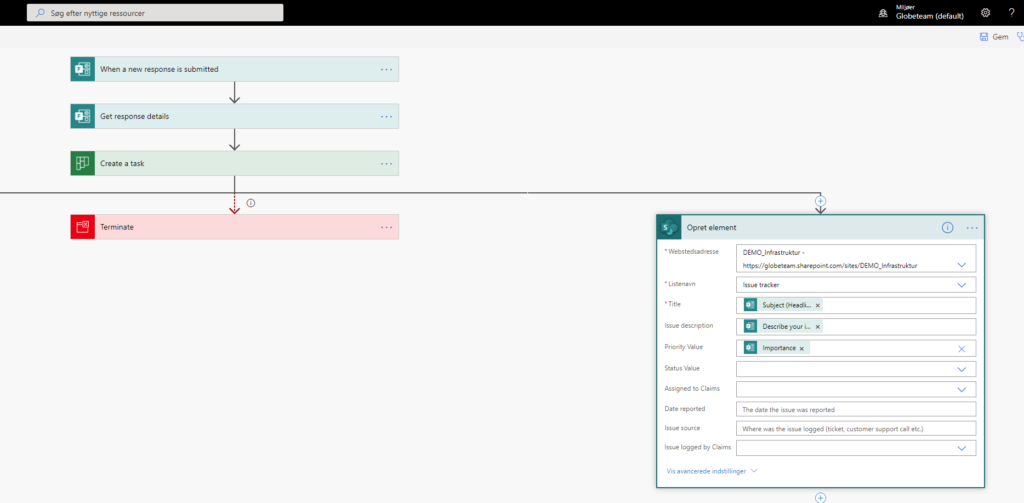Viewport: 1024px width, 503px height.
Task: Click inside the Issue description field
Action: click(x=856, y=327)
